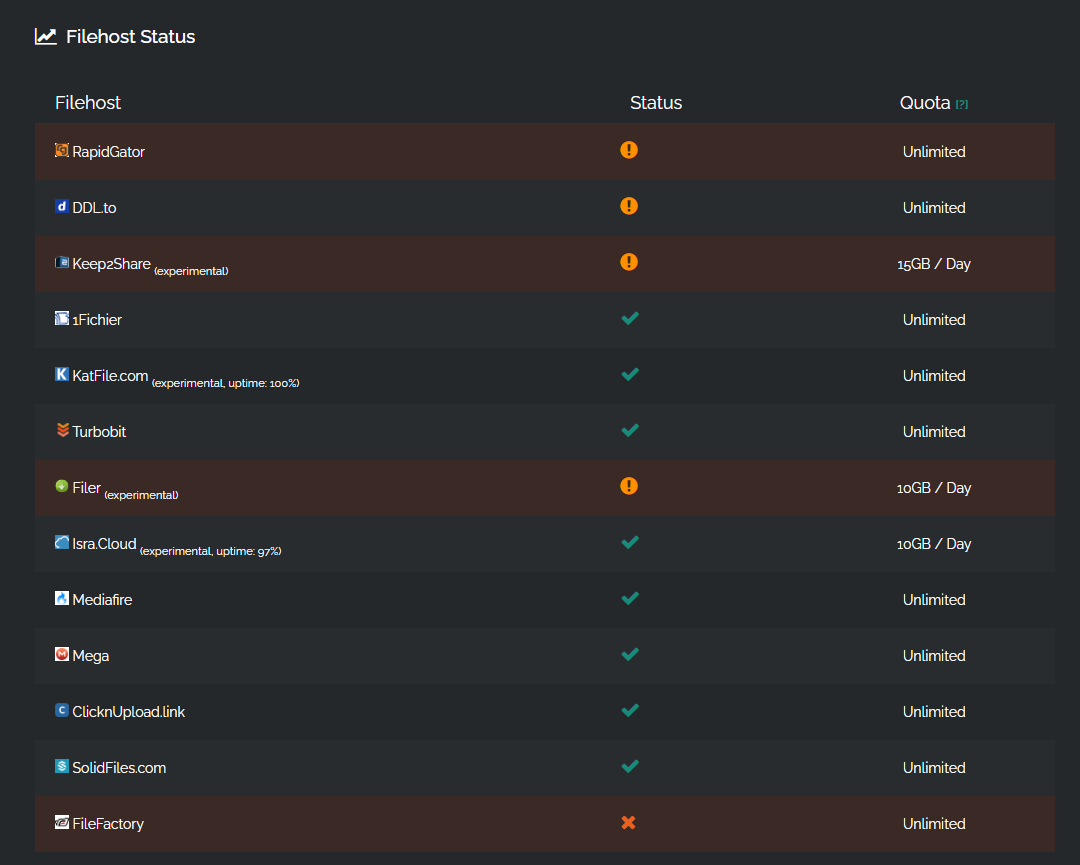Click Keep2Share's (experimental) note
The height and width of the screenshot is (865, 1080).
click(x=191, y=271)
